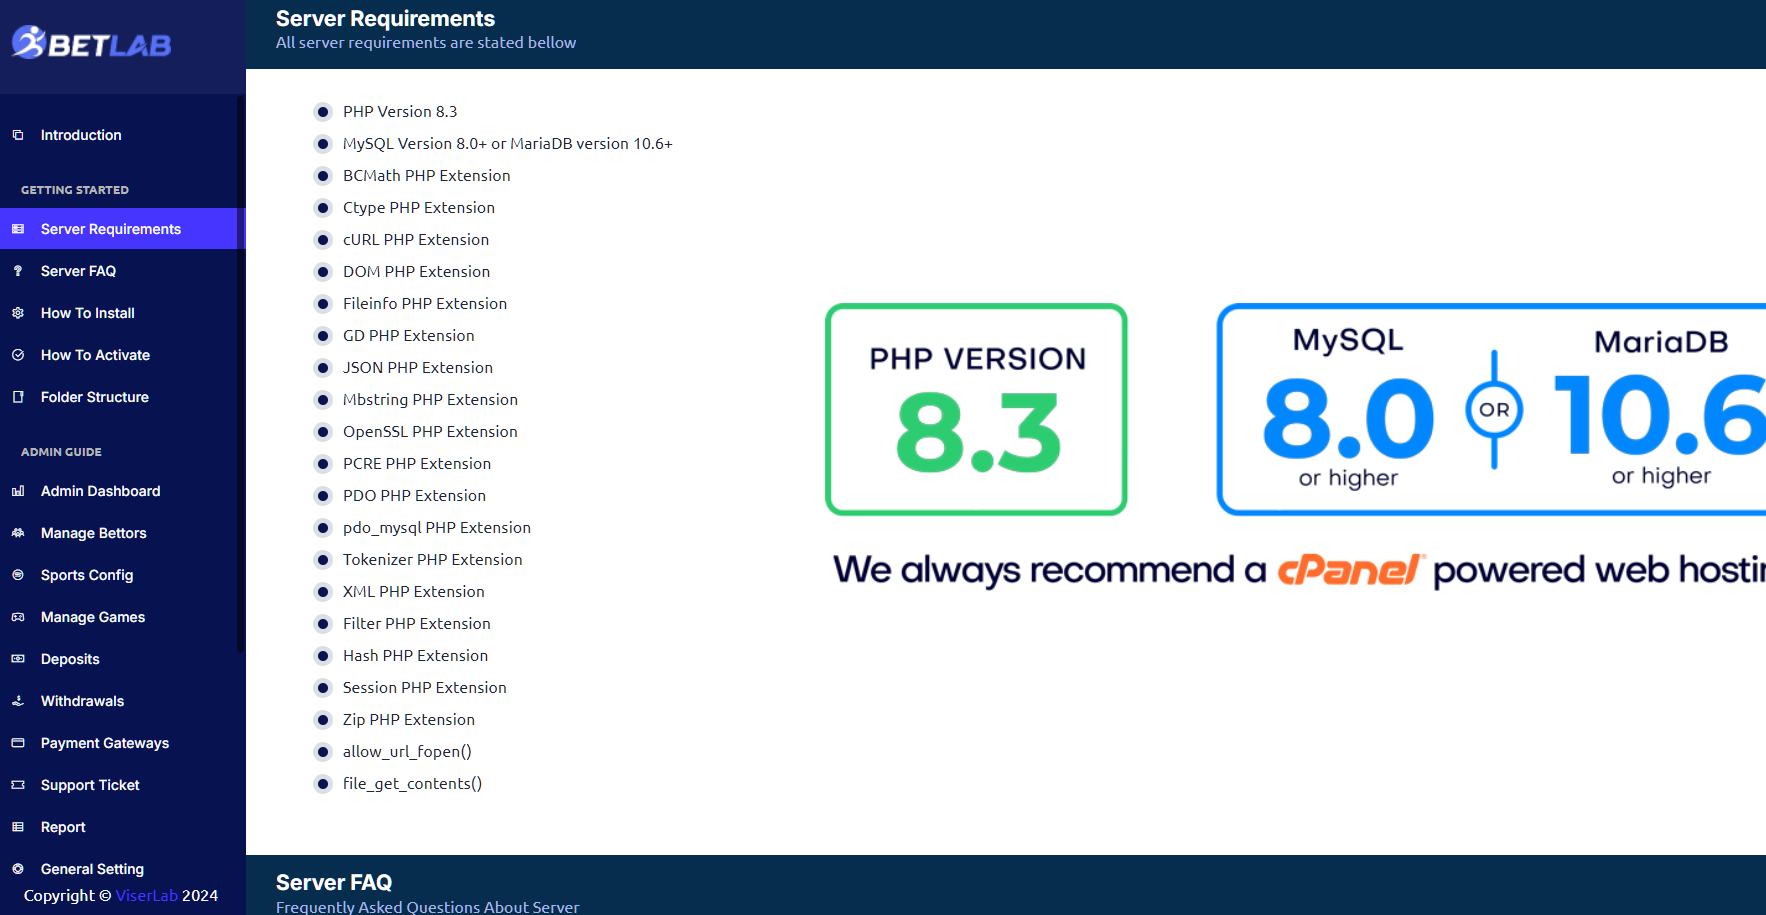Open the Server Requirements menu item
Viewport: 1766px width, 915px height.
tap(110, 229)
